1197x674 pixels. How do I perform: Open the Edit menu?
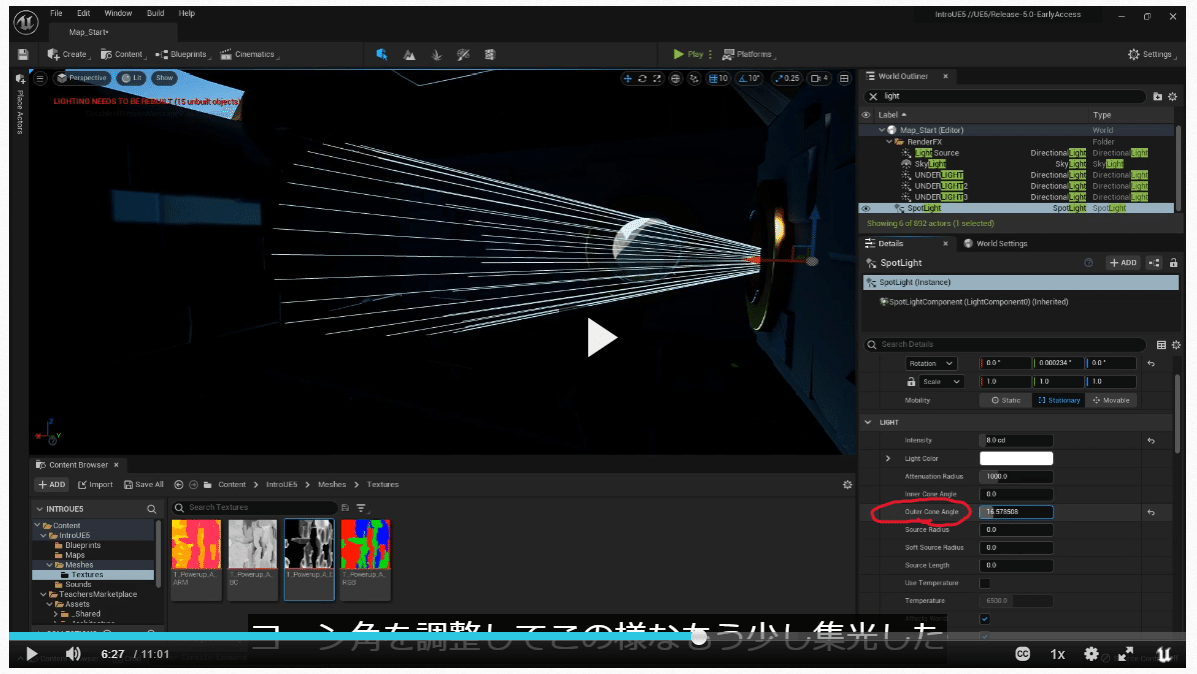(83, 13)
